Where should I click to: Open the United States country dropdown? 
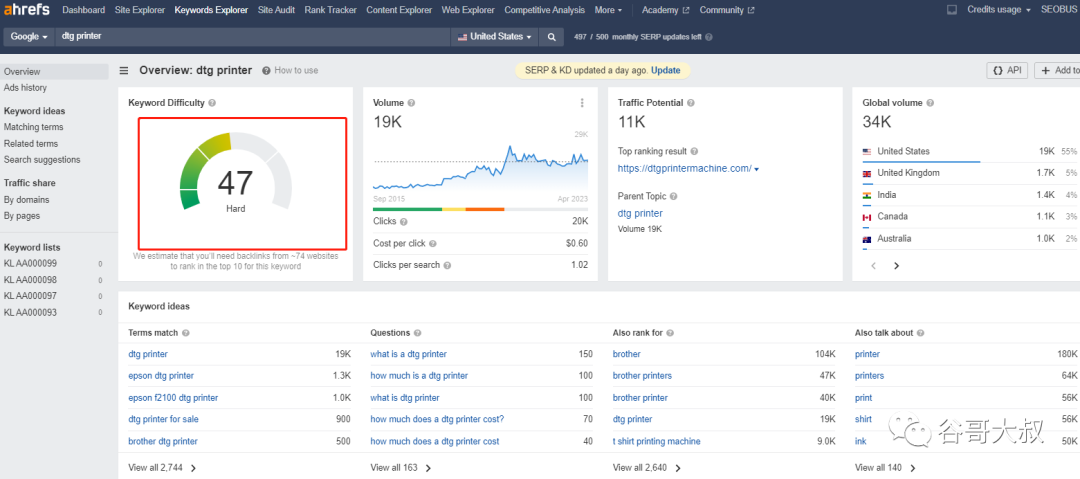pos(494,36)
